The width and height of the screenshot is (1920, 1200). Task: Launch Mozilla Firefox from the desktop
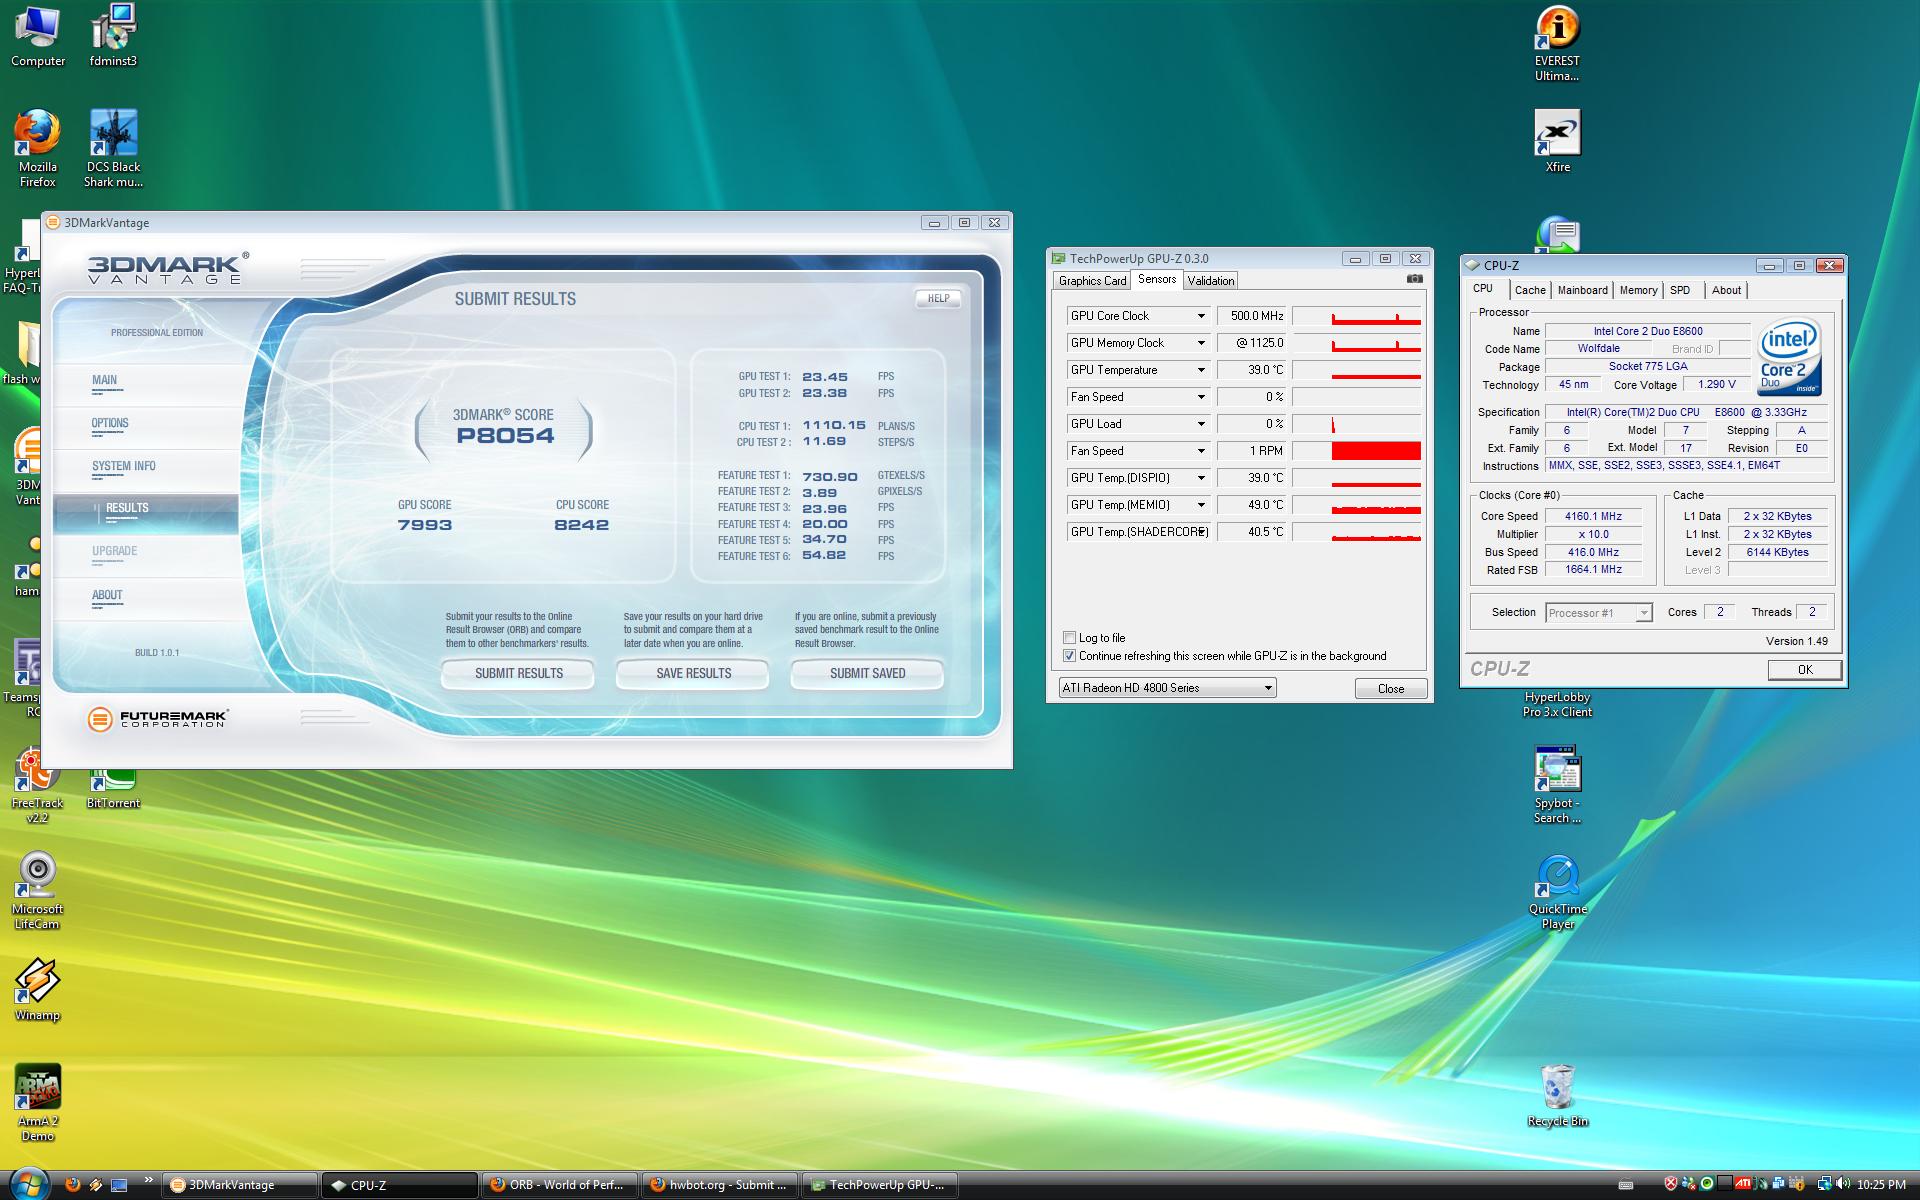click(38, 148)
